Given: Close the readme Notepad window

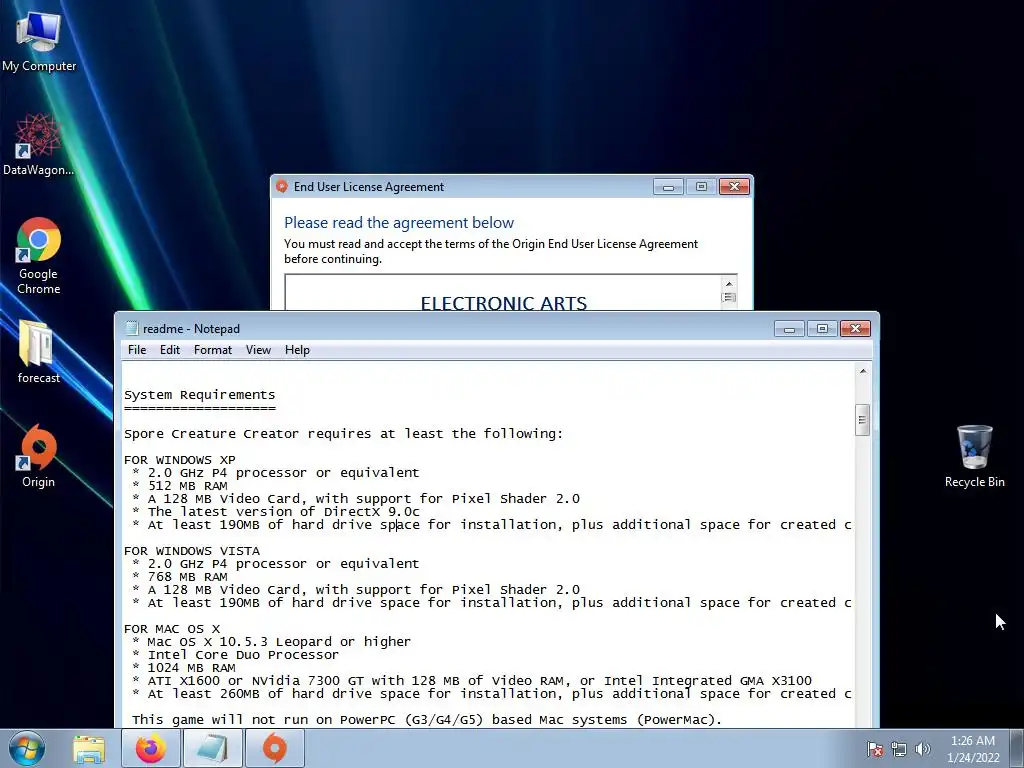Looking at the screenshot, I should tap(856, 328).
